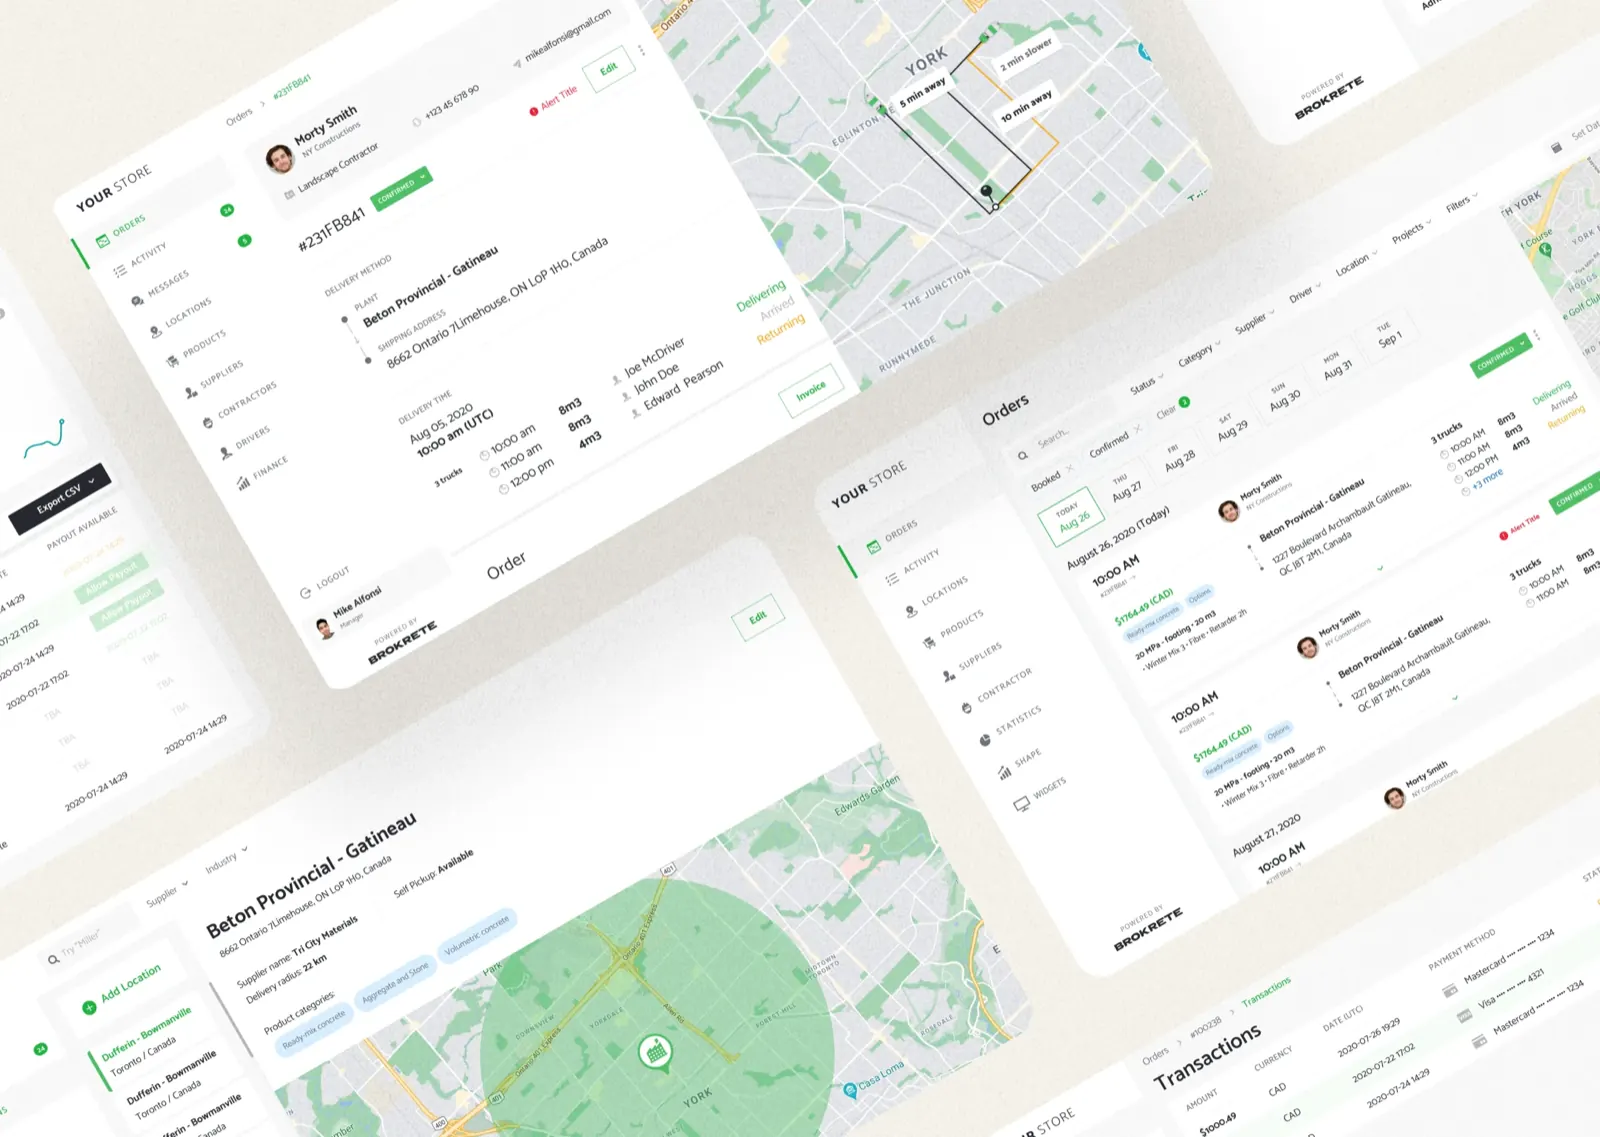Open Locations icon in order detail sidebar

point(155,331)
